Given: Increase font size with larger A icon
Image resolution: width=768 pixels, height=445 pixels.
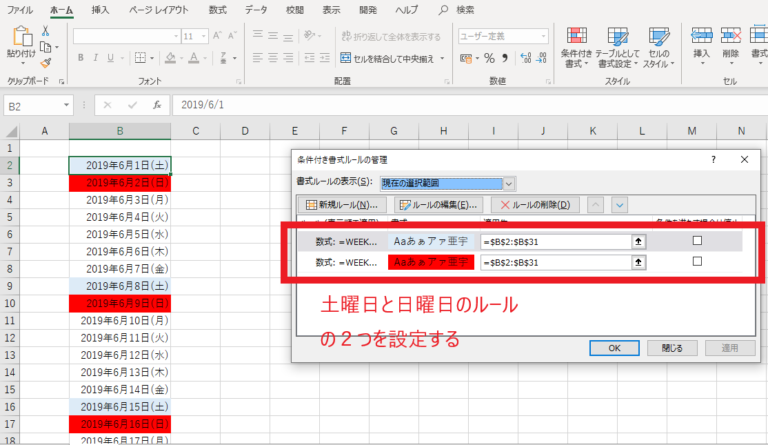Looking at the screenshot, I should coord(217,35).
